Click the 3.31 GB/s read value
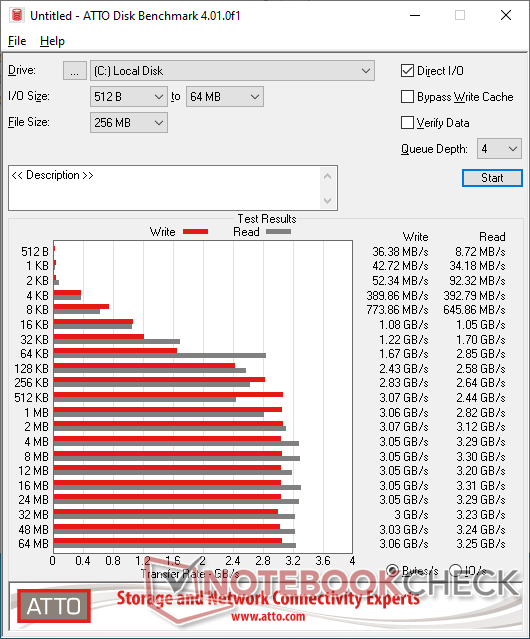The width and height of the screenshot is (530, 639). [481, 486]
